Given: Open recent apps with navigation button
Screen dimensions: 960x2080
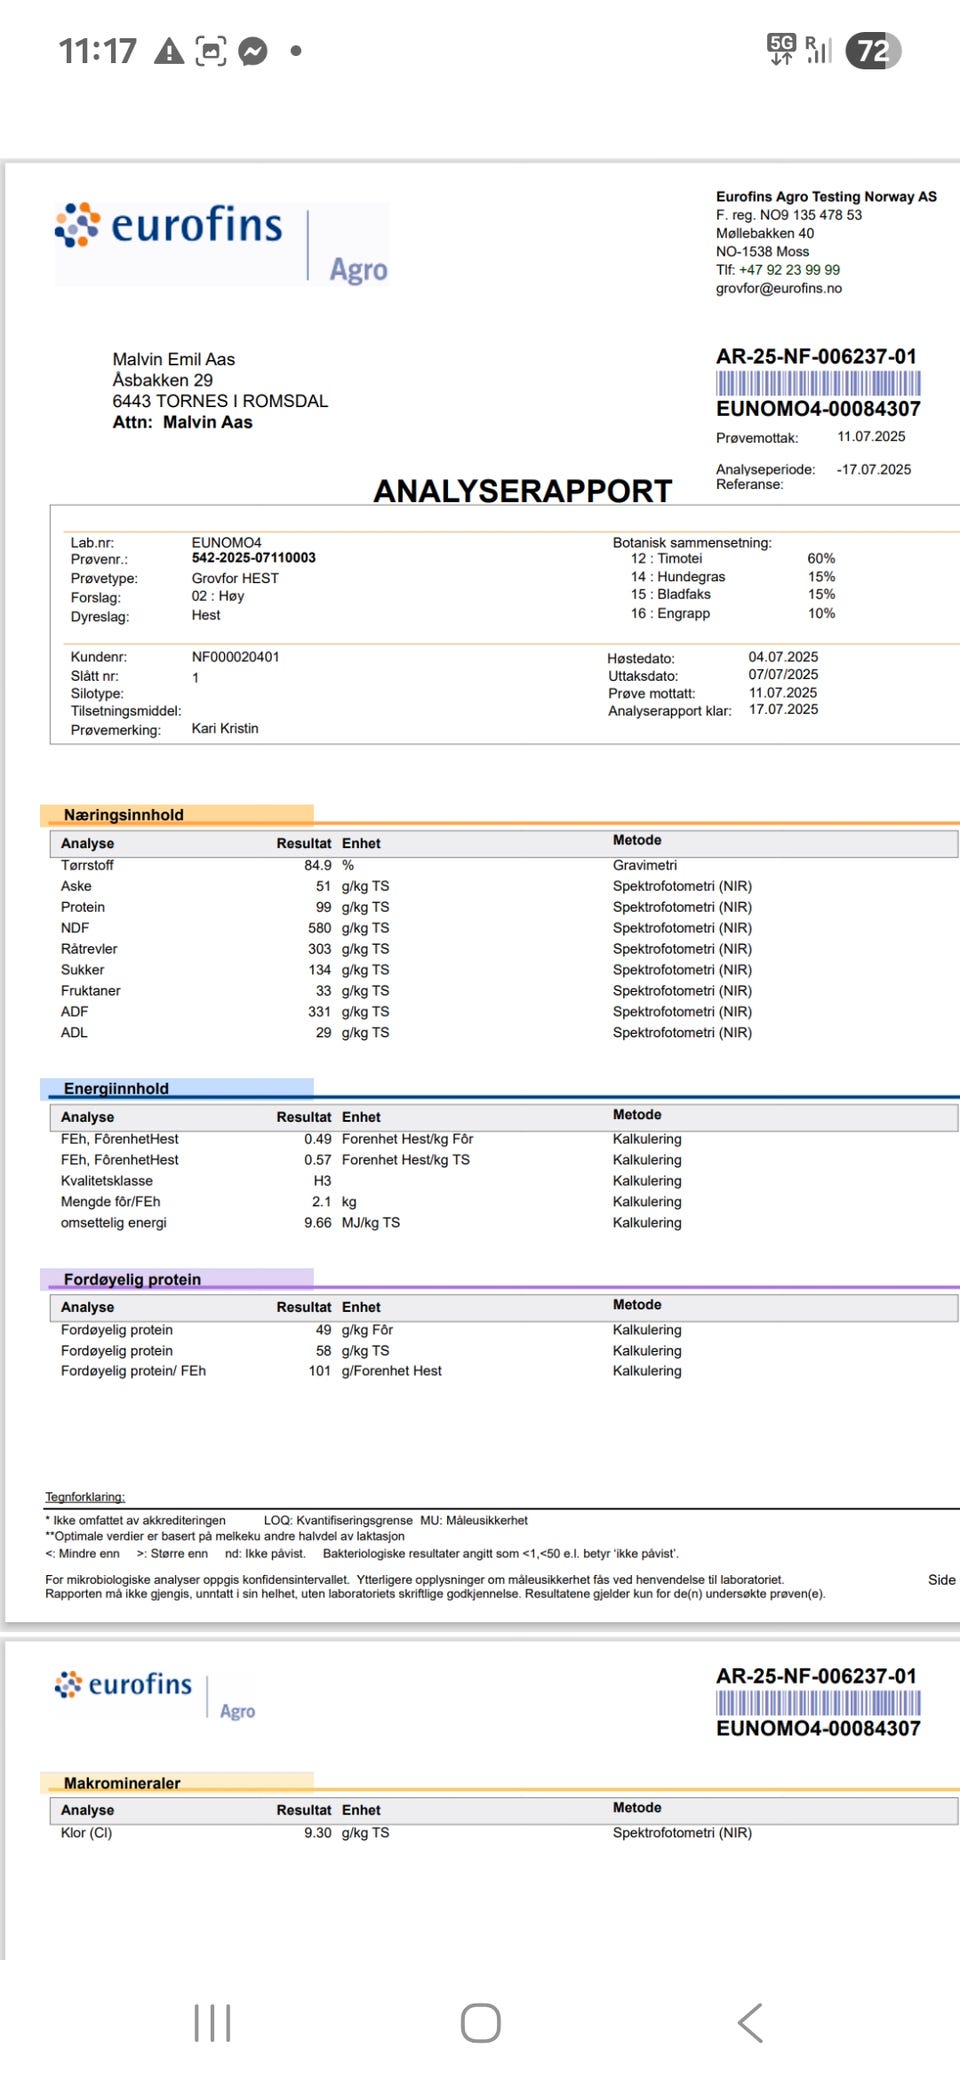Looking at the screenshot, I should pyautogui.click(x=212, y=2022).
